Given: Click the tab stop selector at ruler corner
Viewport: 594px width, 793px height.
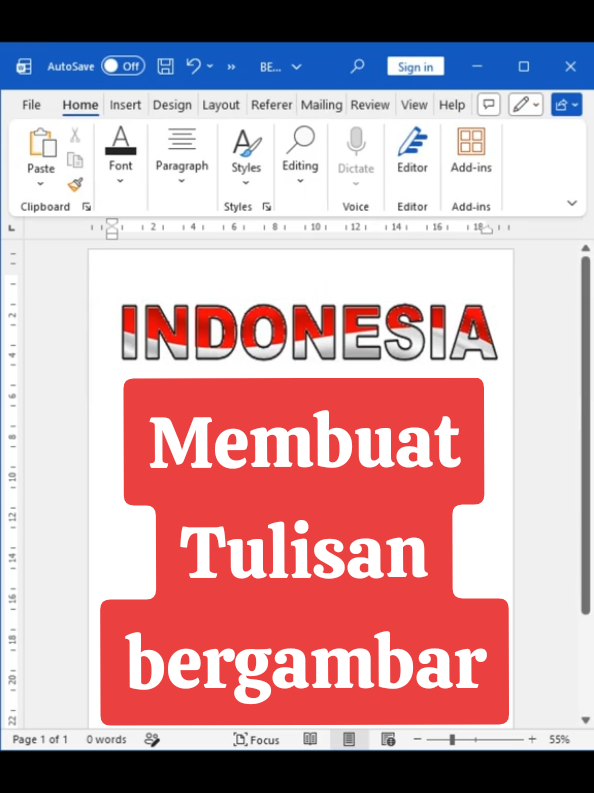Looking at the screenshot, I should click(12, 229).
